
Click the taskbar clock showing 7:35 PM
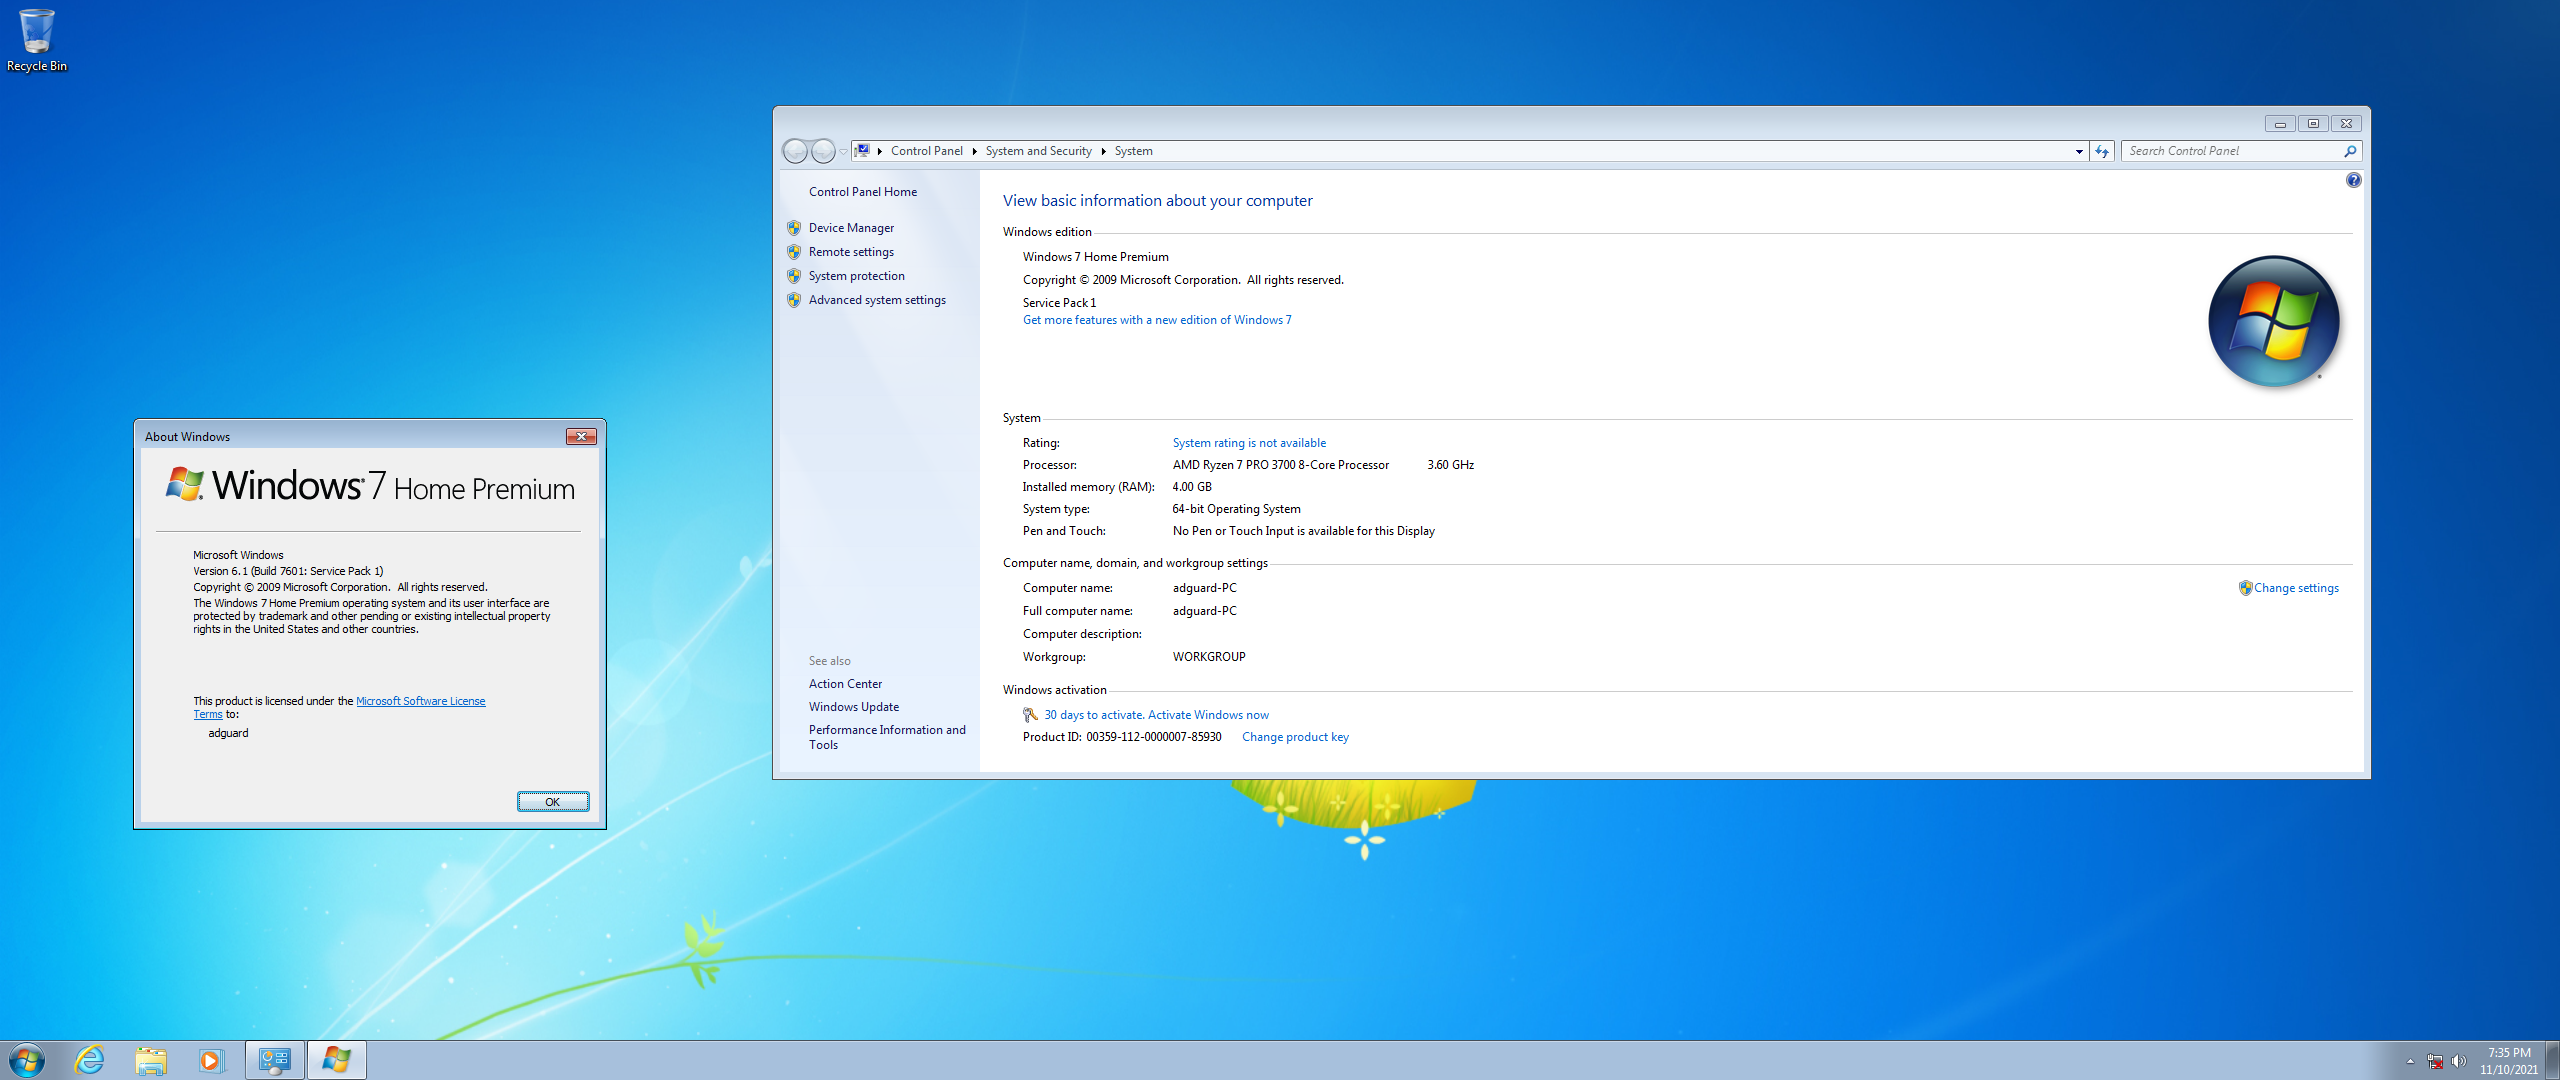[x=2508, y=1060]
